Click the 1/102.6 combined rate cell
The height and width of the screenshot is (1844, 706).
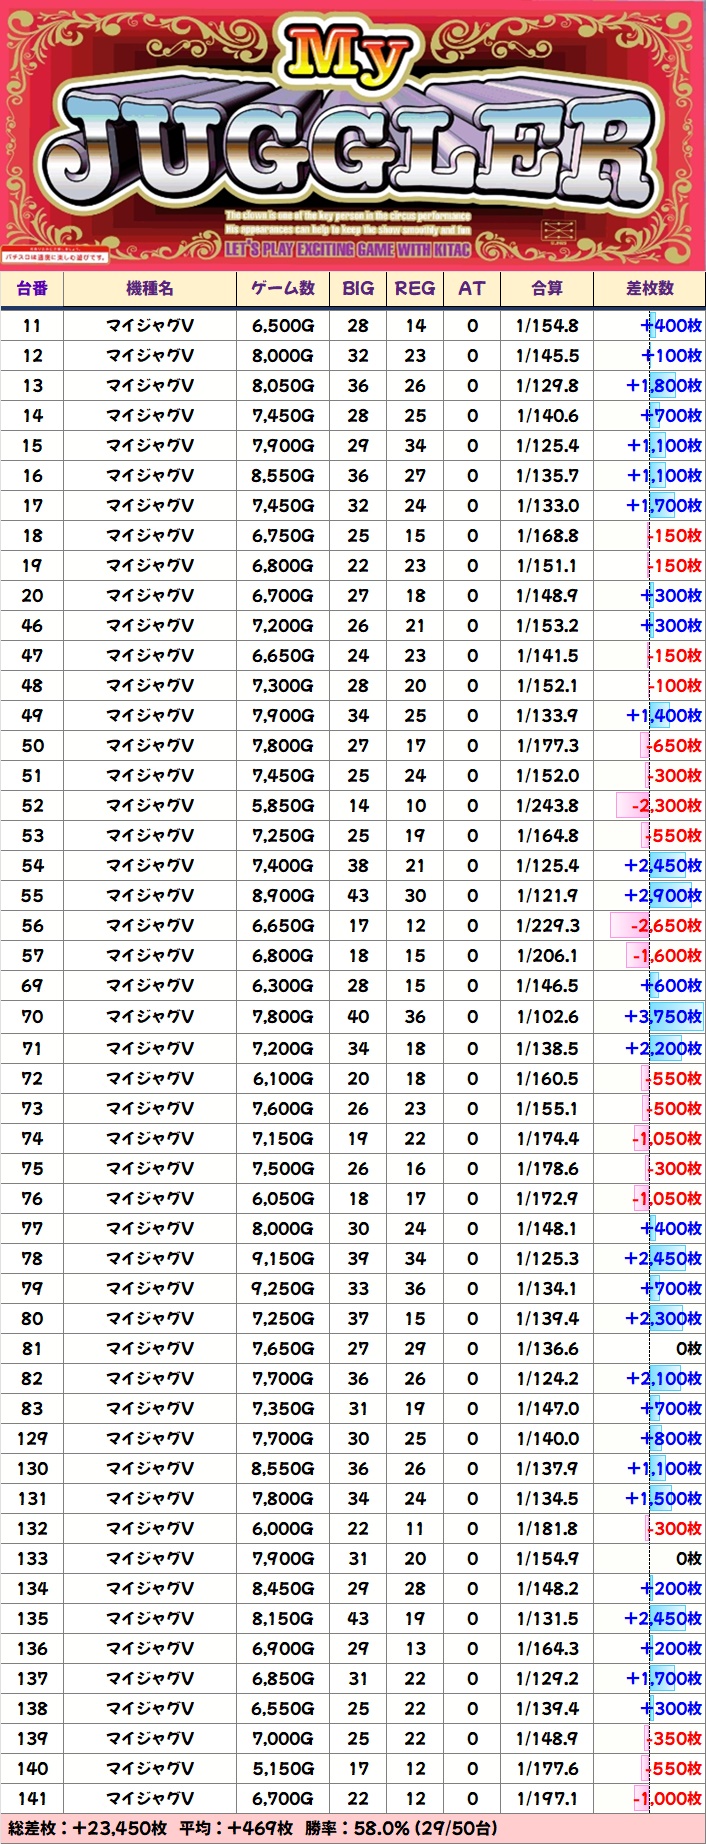click(x=547, y=1017)
